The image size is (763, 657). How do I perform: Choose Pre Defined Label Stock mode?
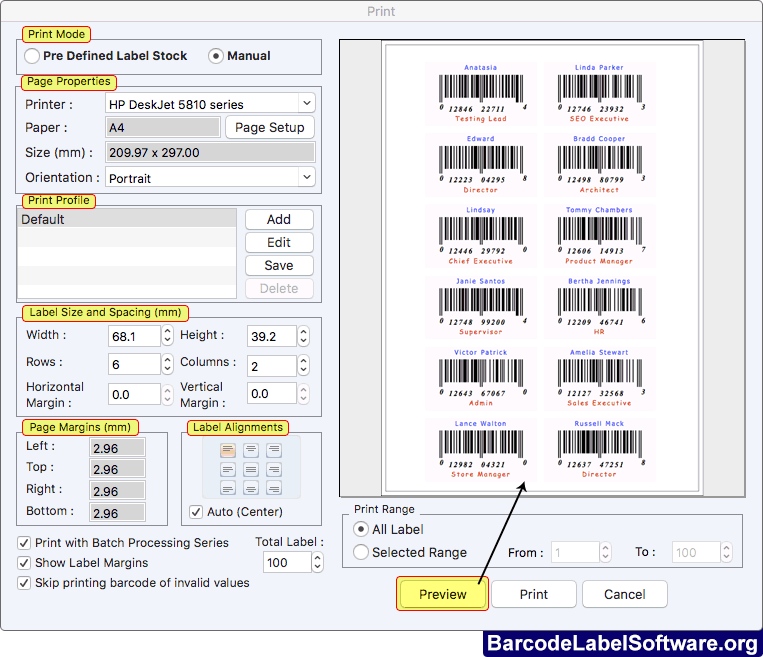pos(32,56)
